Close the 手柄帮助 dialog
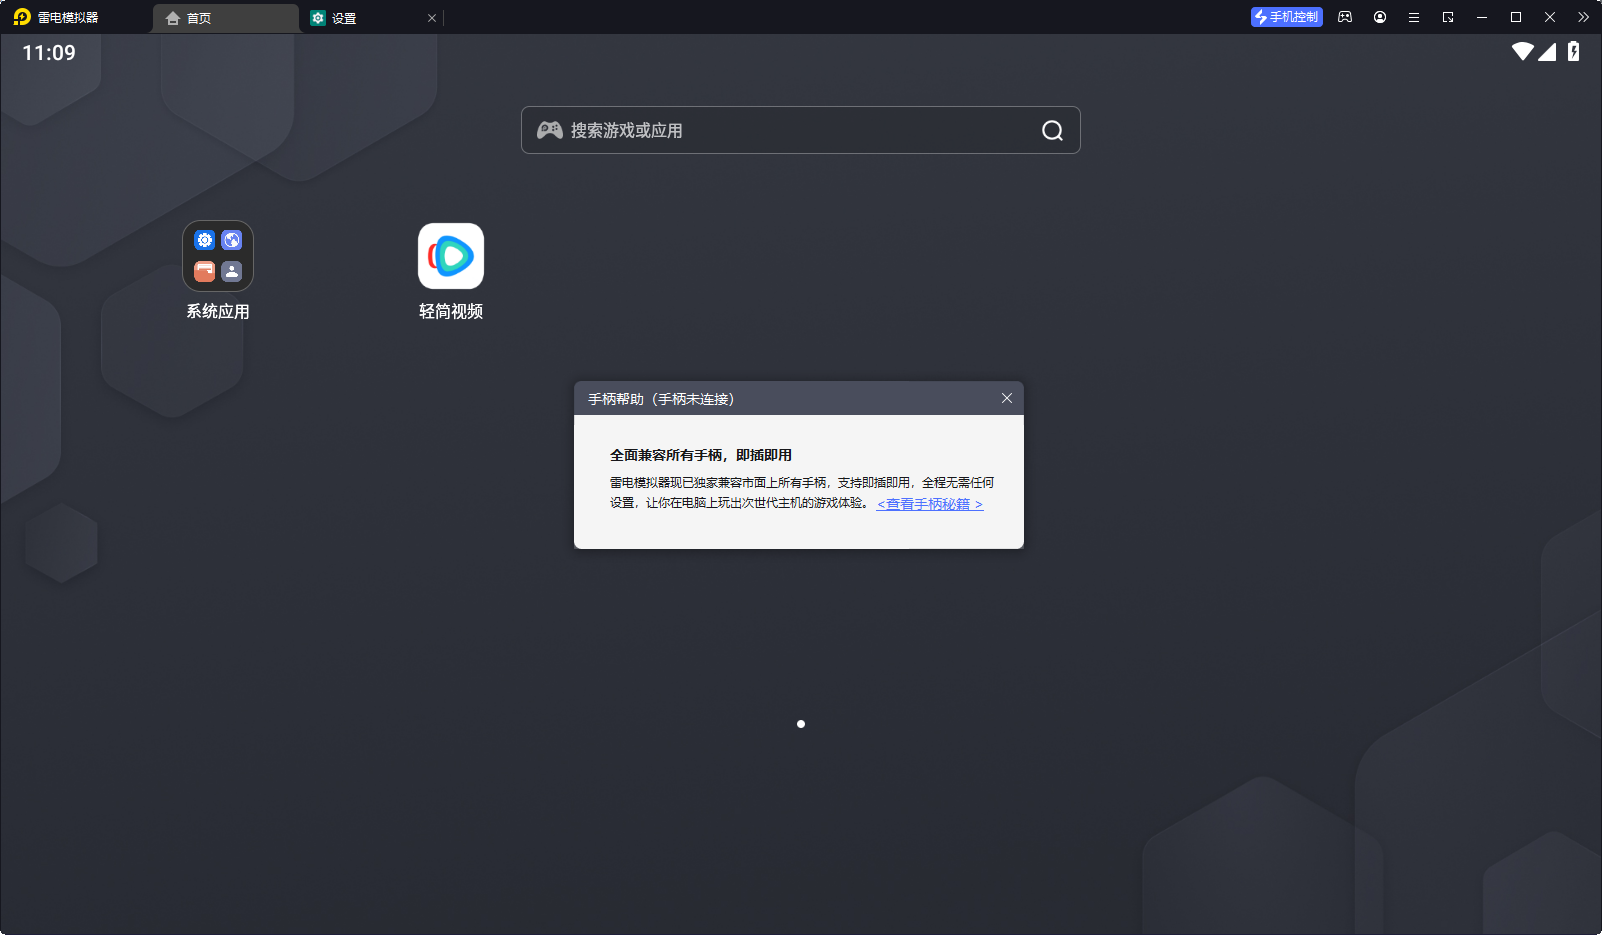This screenshot has height=935, width=1602. pyautogui.click(x=1007, y=398)
